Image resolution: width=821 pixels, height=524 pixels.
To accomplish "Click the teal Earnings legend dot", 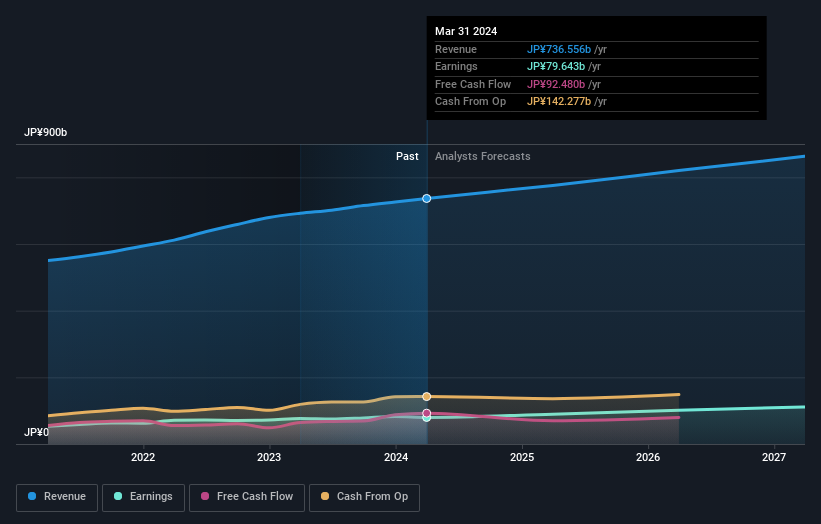I will [118, 496].
